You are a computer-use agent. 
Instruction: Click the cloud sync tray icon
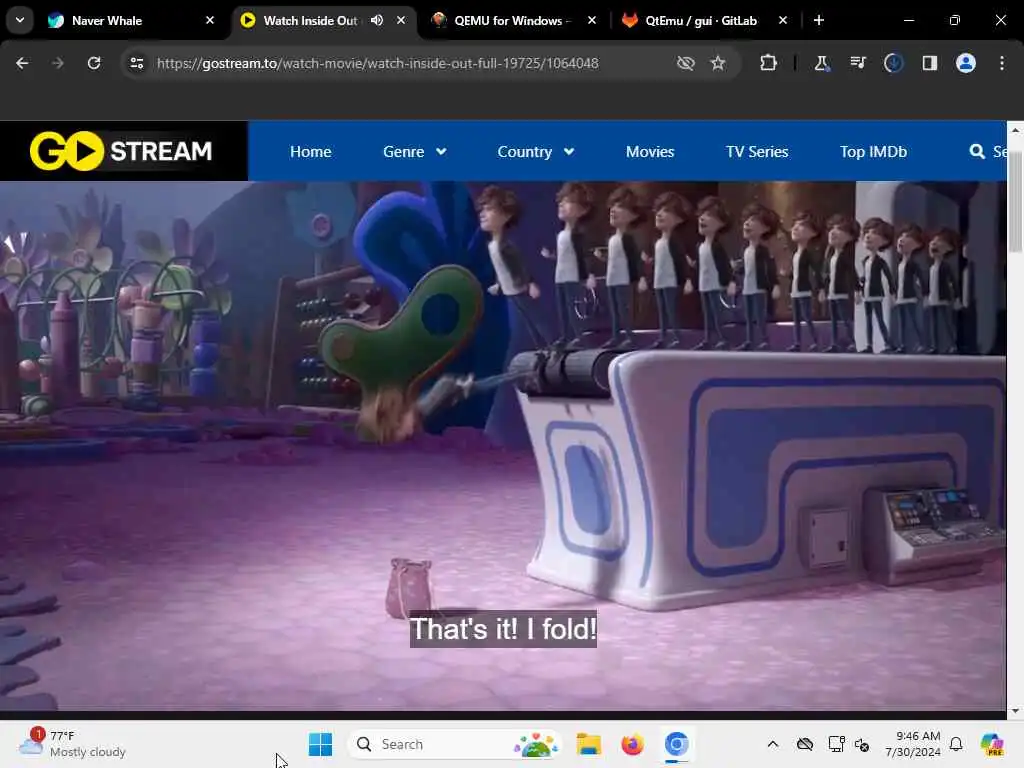805,744
